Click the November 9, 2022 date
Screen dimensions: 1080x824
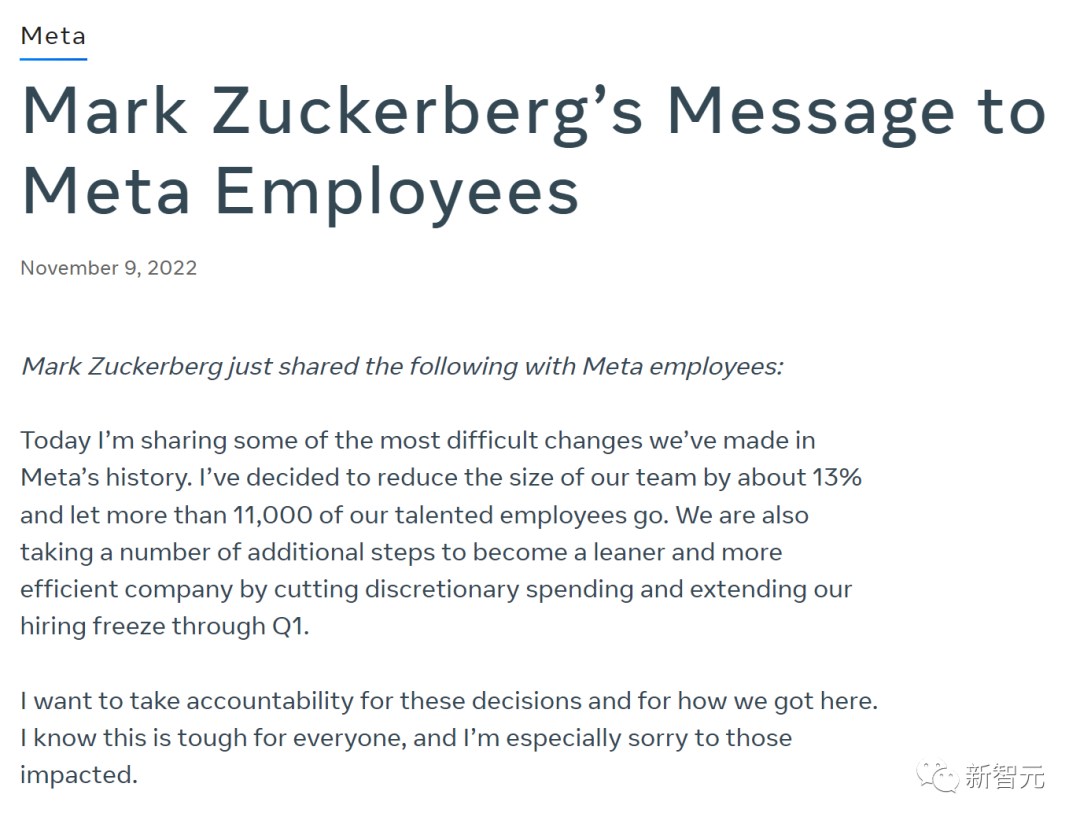[x=108, y=268]
